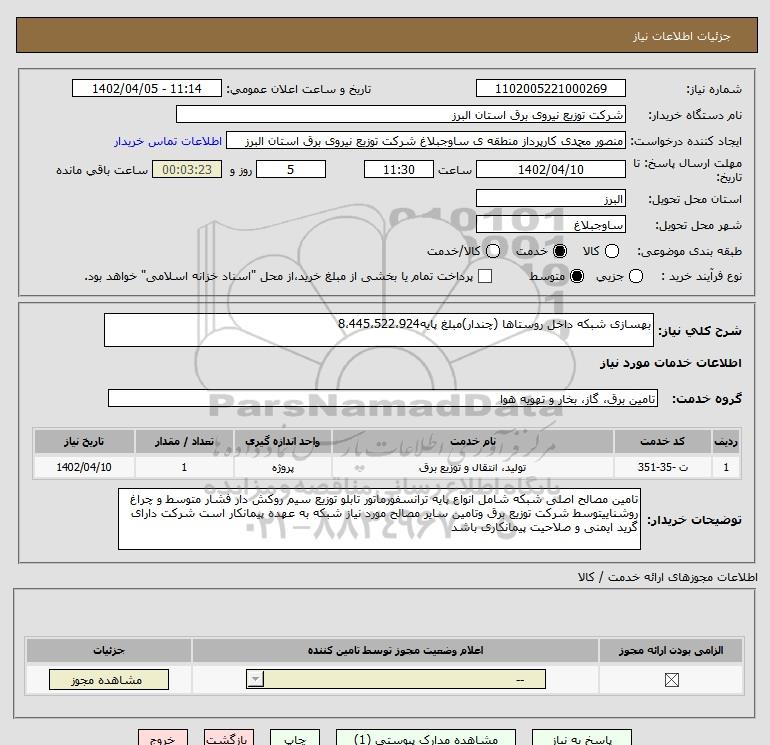Click the بازگشت back button

229,738
